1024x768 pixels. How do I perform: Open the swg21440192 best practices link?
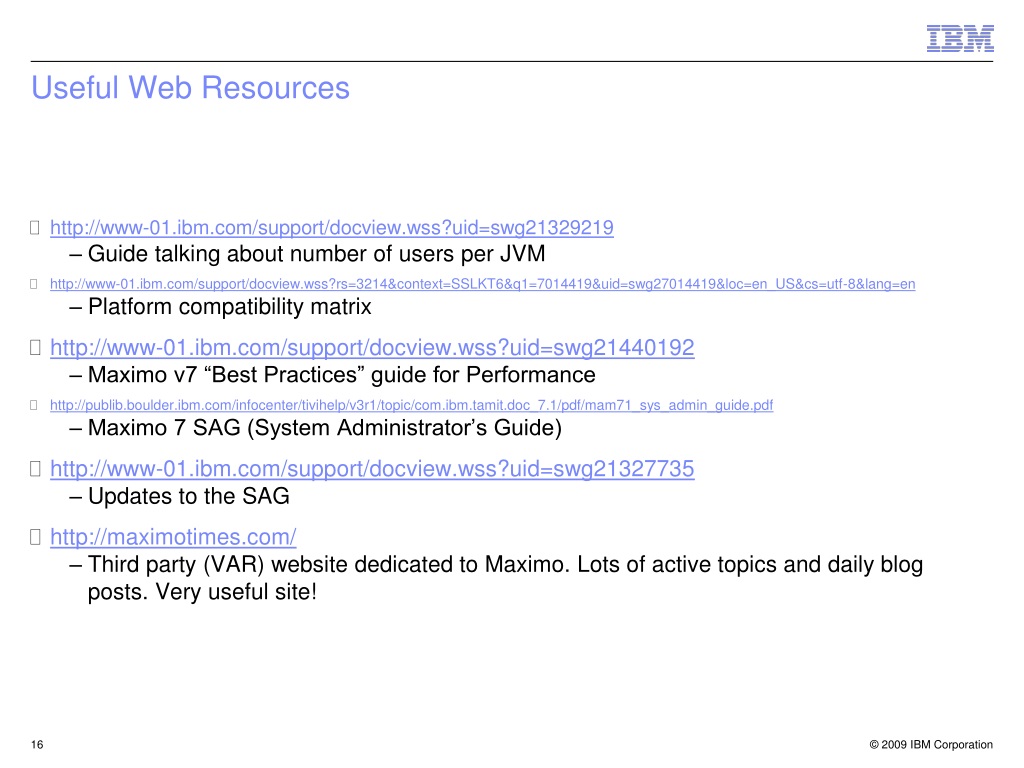click(372, 347)
